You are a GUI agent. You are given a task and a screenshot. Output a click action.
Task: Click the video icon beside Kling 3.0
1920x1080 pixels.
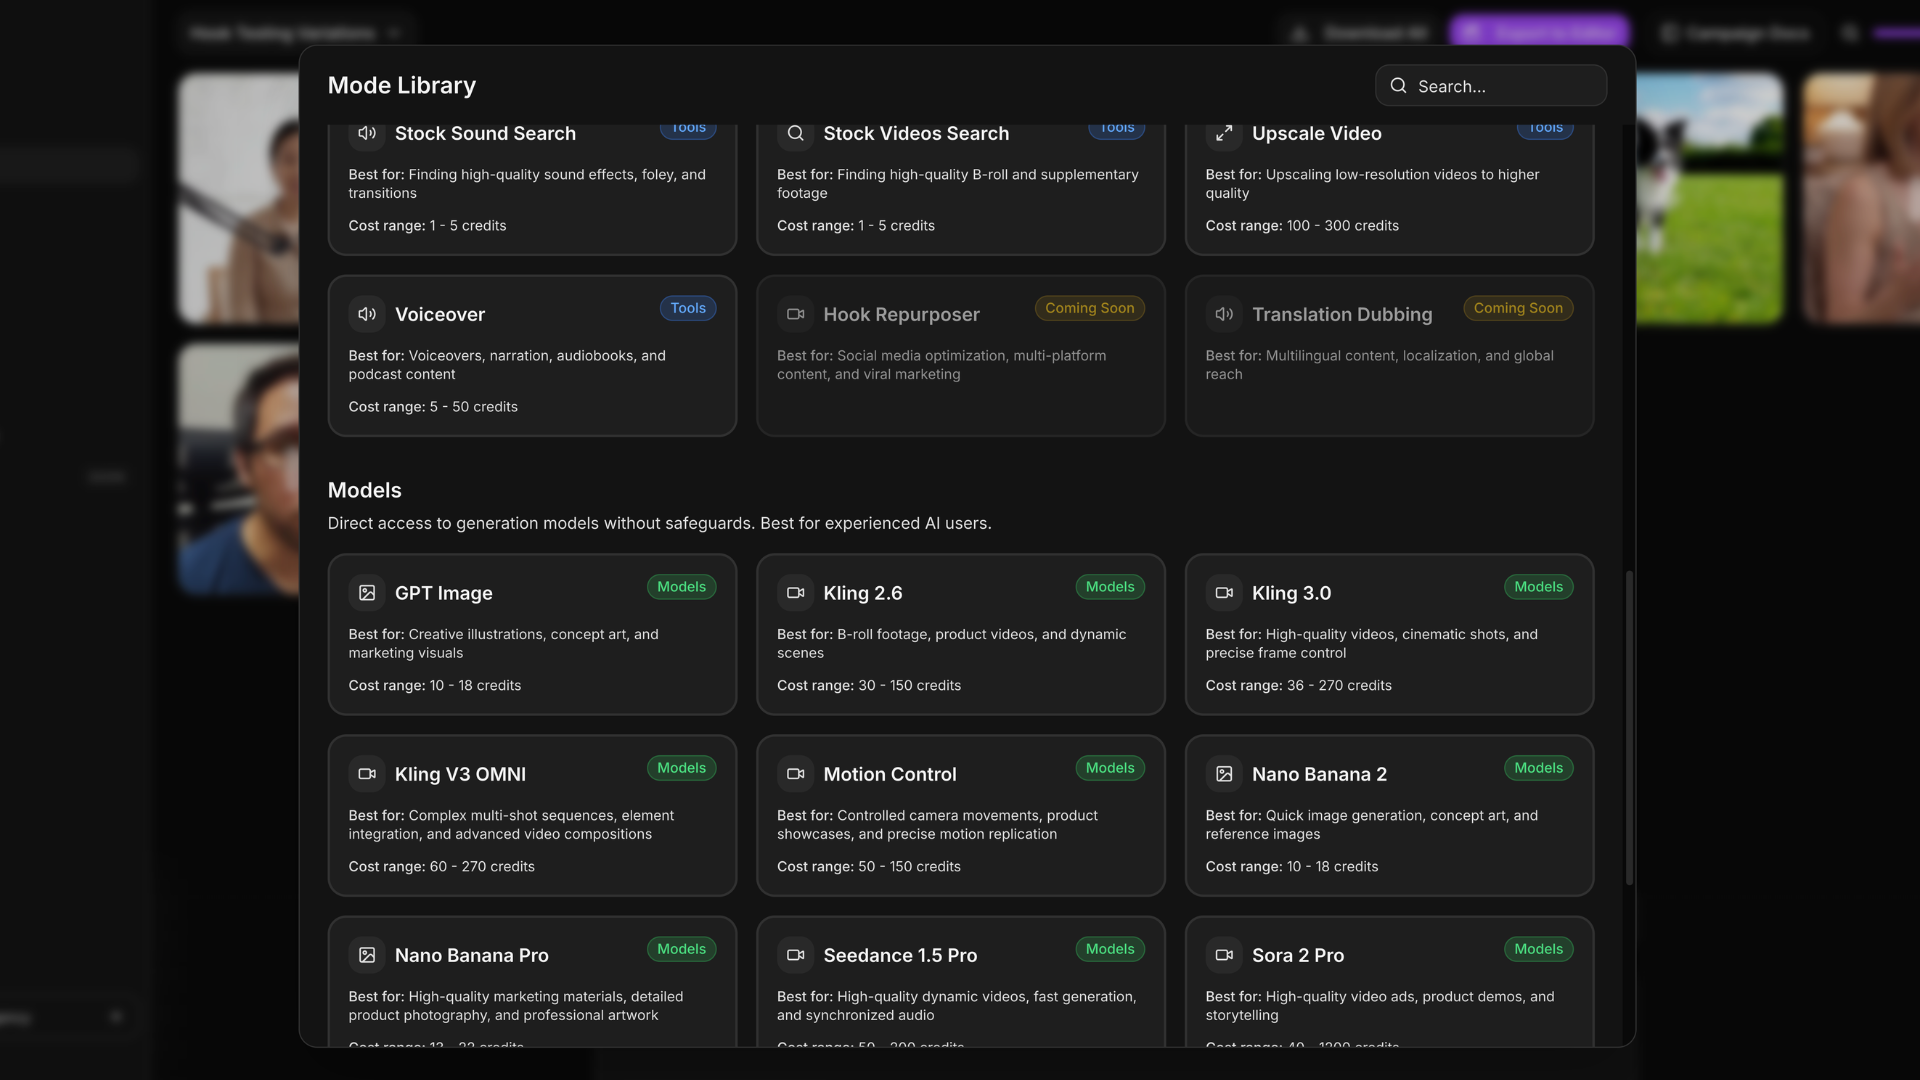[1224, 593]
